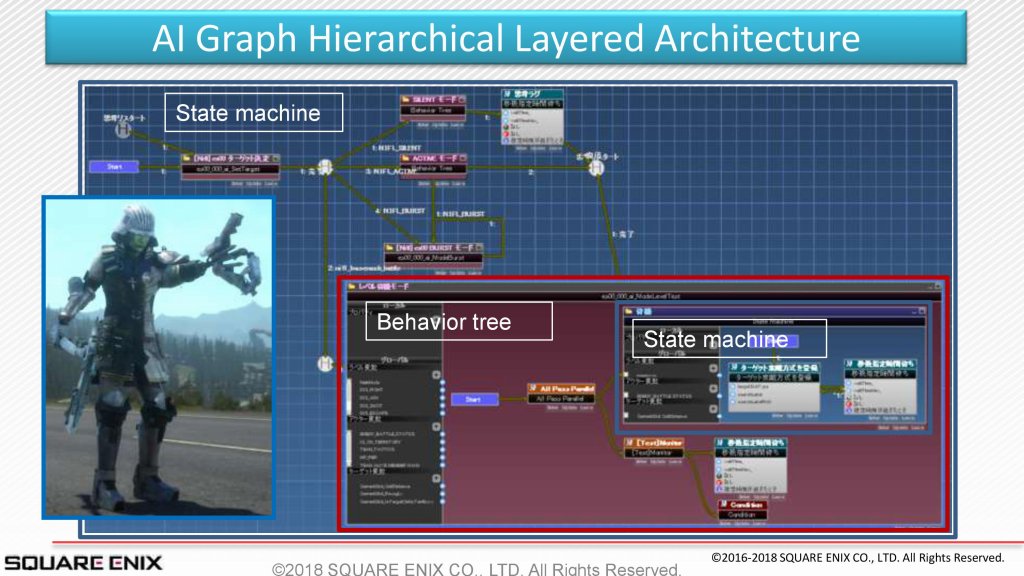1024x576 pixels.
Task: Select the SILENT mode node header
Action: click(432, 101)
